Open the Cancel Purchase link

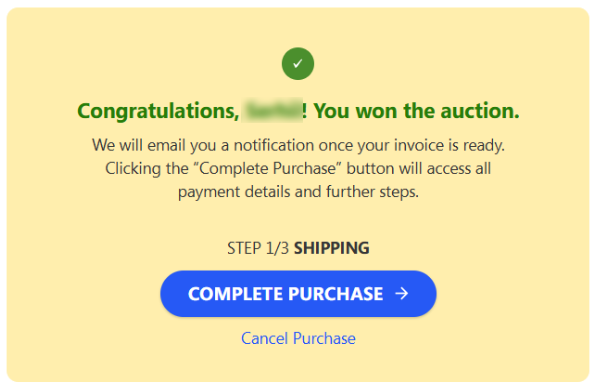click(298, 338)
